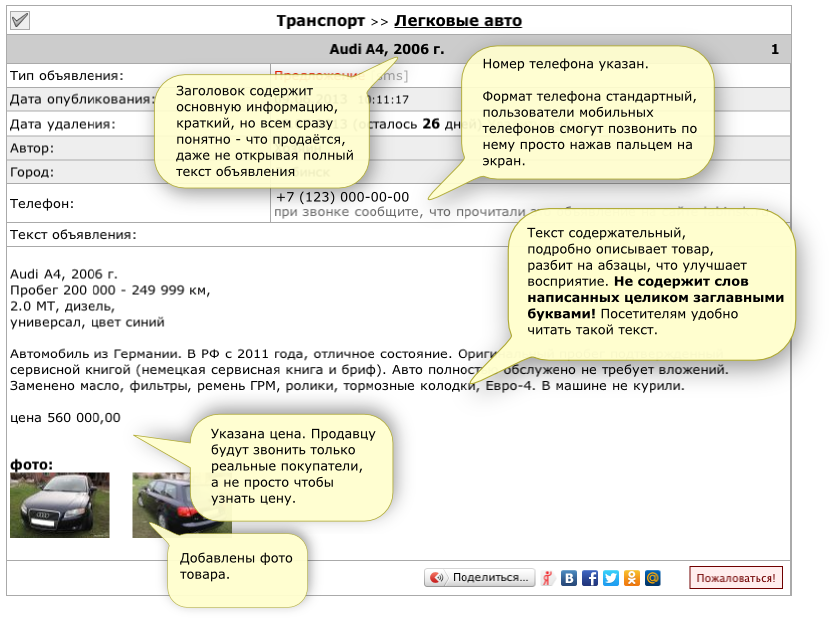This screenshot has height=618, width=829.
Task: Click the 2.0 МТ, дизель line
Action: [62, 306]
